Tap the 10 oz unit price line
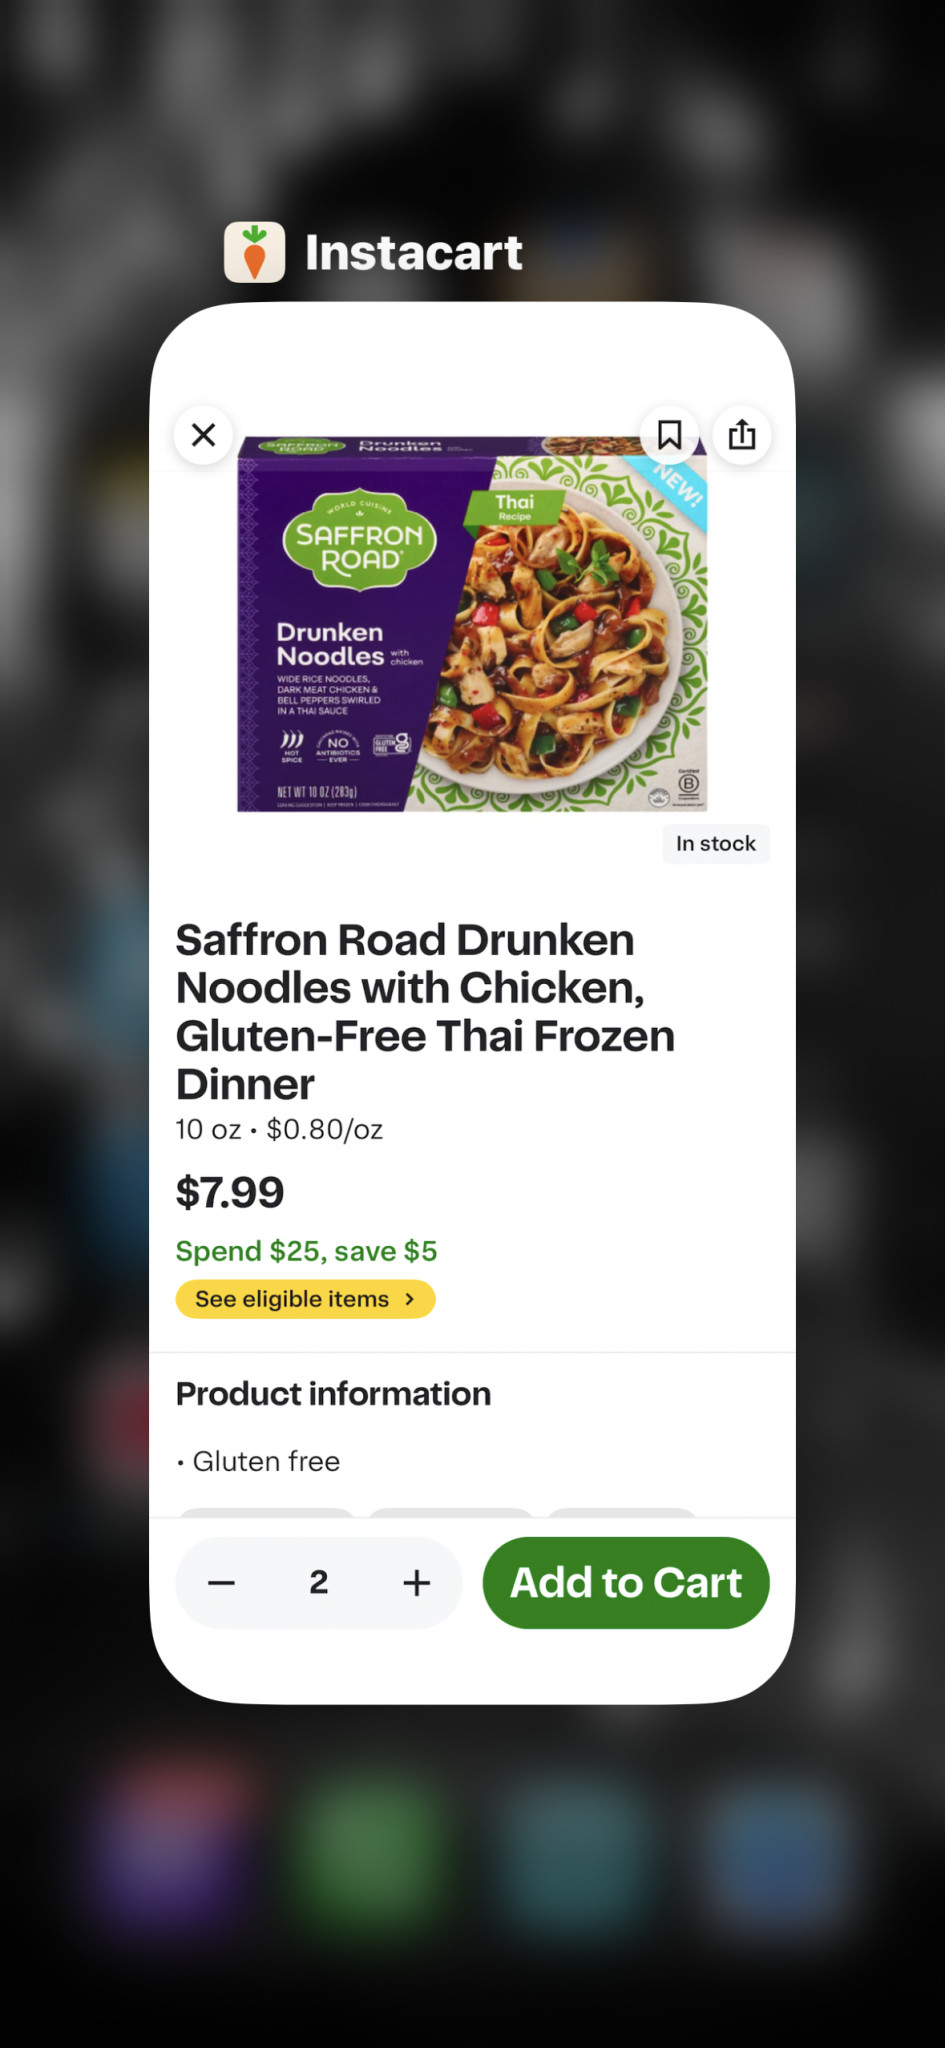The width and height of the screenshot is (945, 2048). click(279, 1129)
